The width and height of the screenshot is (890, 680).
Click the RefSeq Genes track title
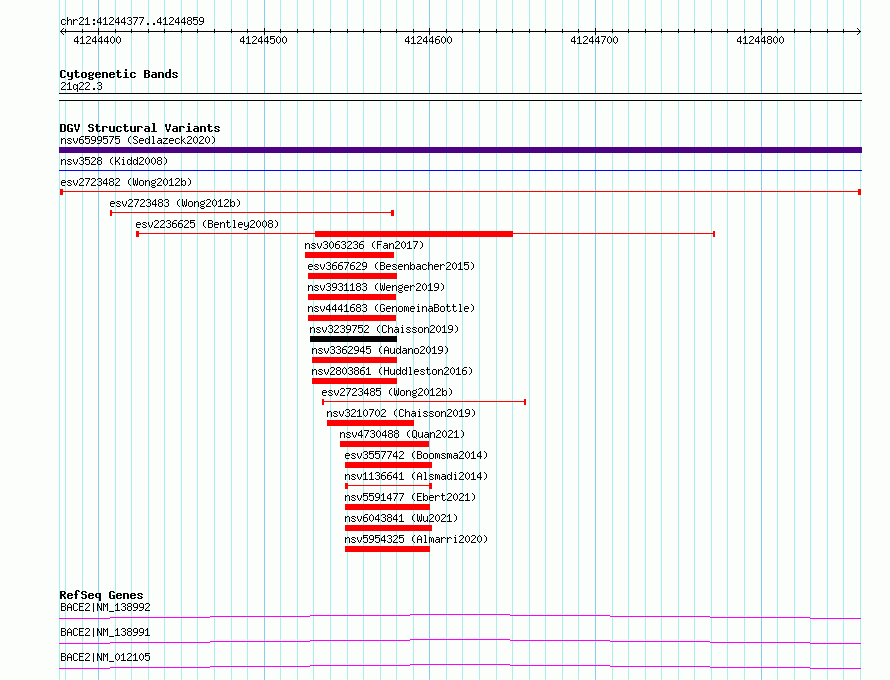[x=101, y=595]
